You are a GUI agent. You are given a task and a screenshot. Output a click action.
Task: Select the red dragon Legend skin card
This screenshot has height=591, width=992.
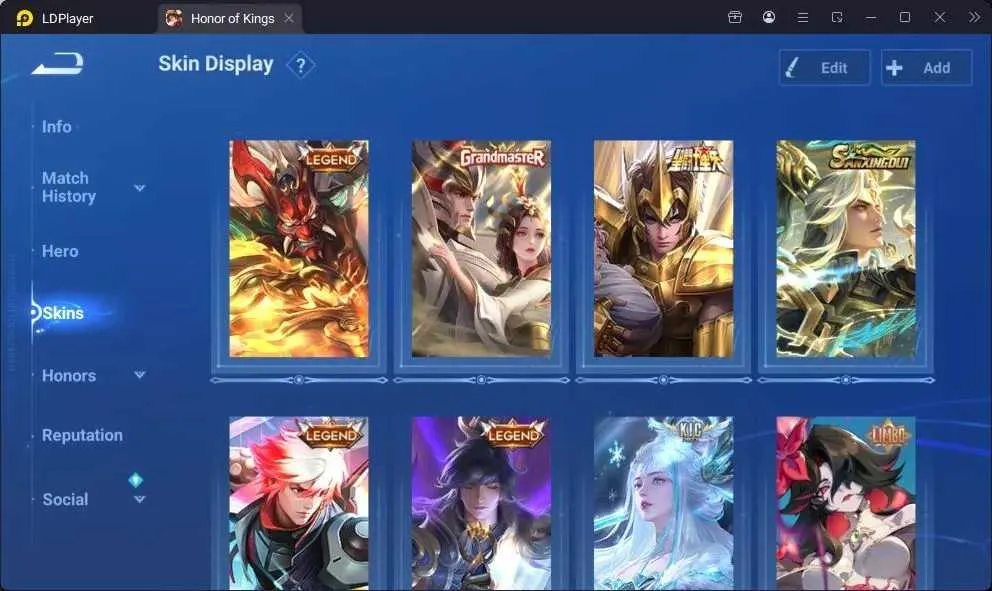click(299, 249)
